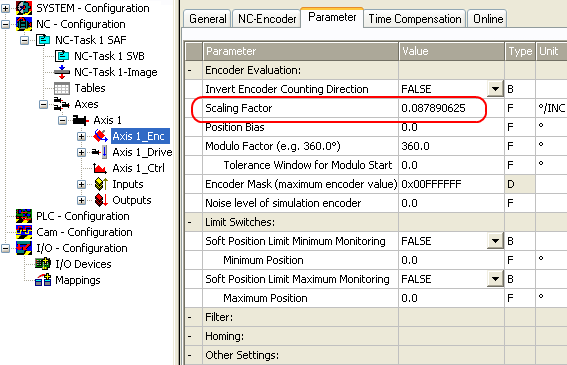Click the Value column header
The height and width of the screenshot is (365, 567).
point(452,51)
